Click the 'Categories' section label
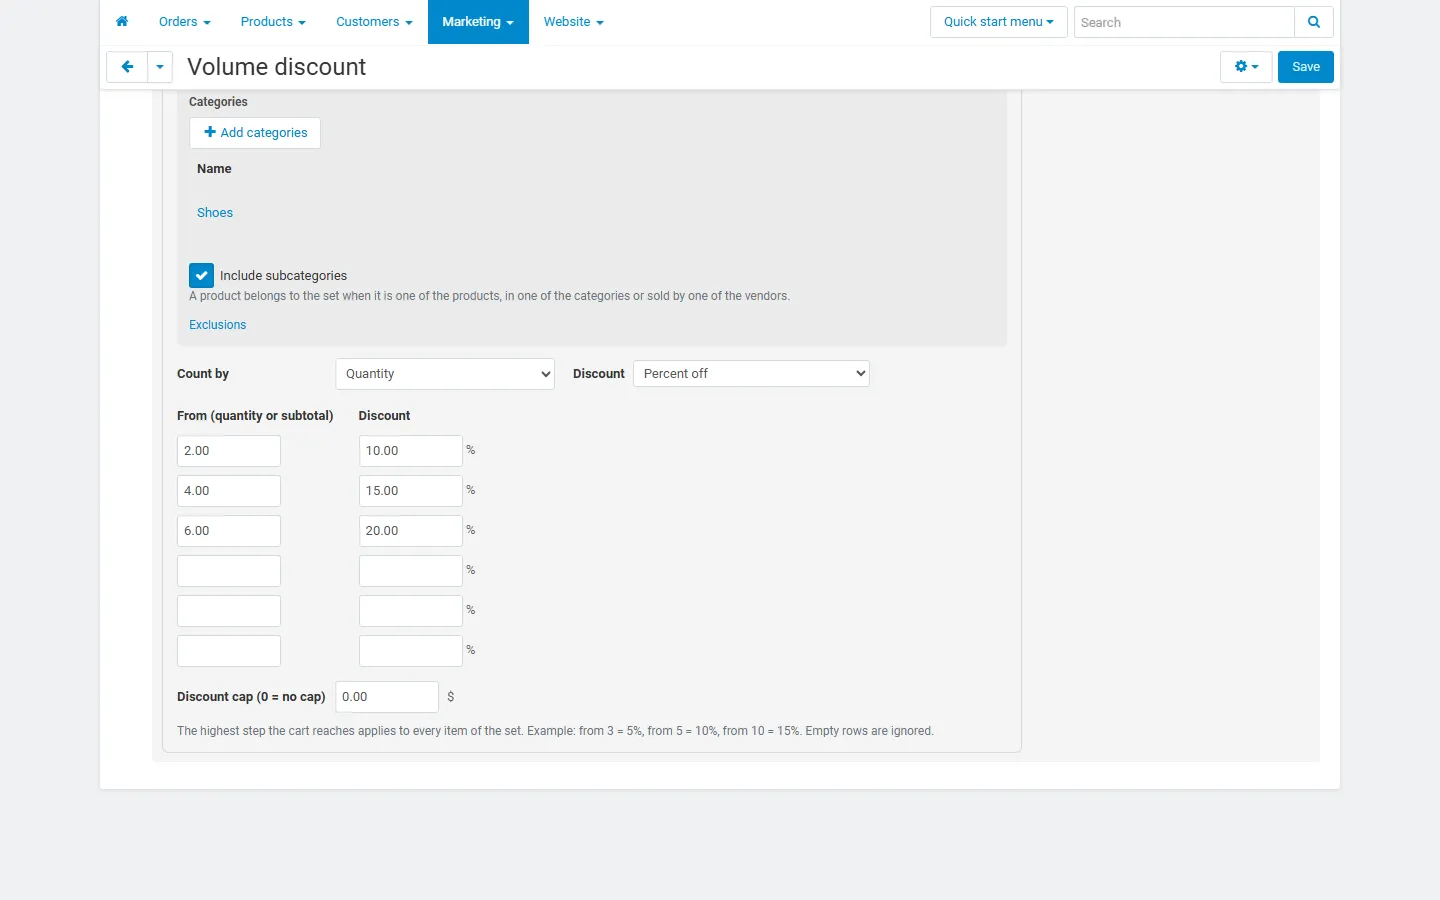 point(218,102)
